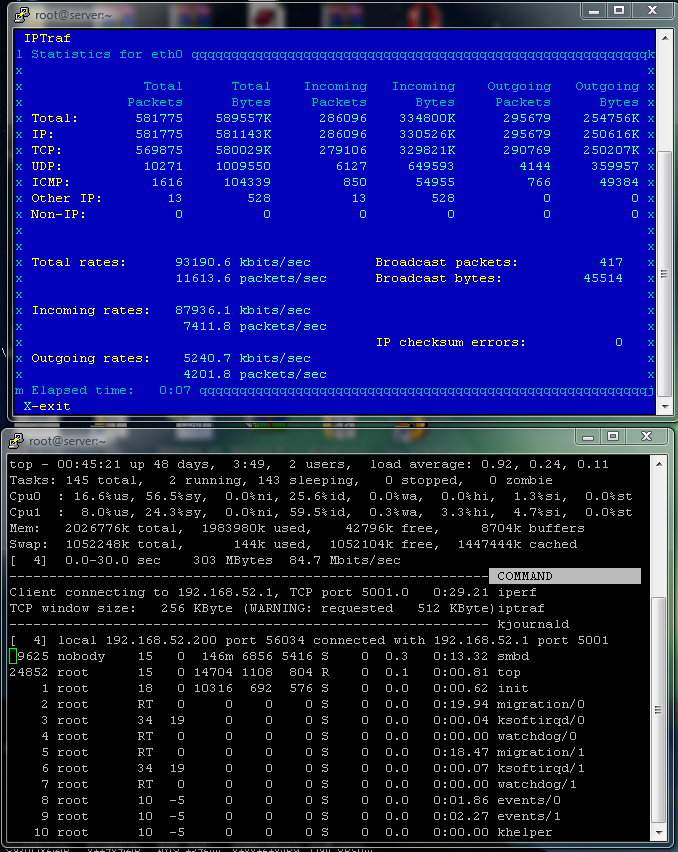Click iperf result 84.7 Mbits/sec
The width and height of the screenshot is (678, 852).
pyautogui.click(x=345, y=560)
